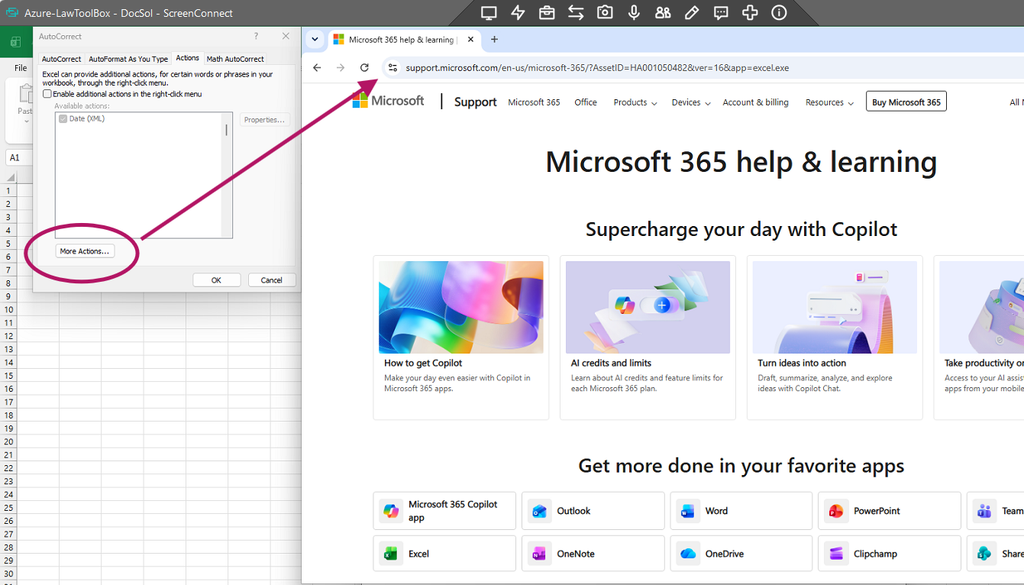
Task: Switch to AutoFormat As You Type tab
Action: tap(128, 59)
